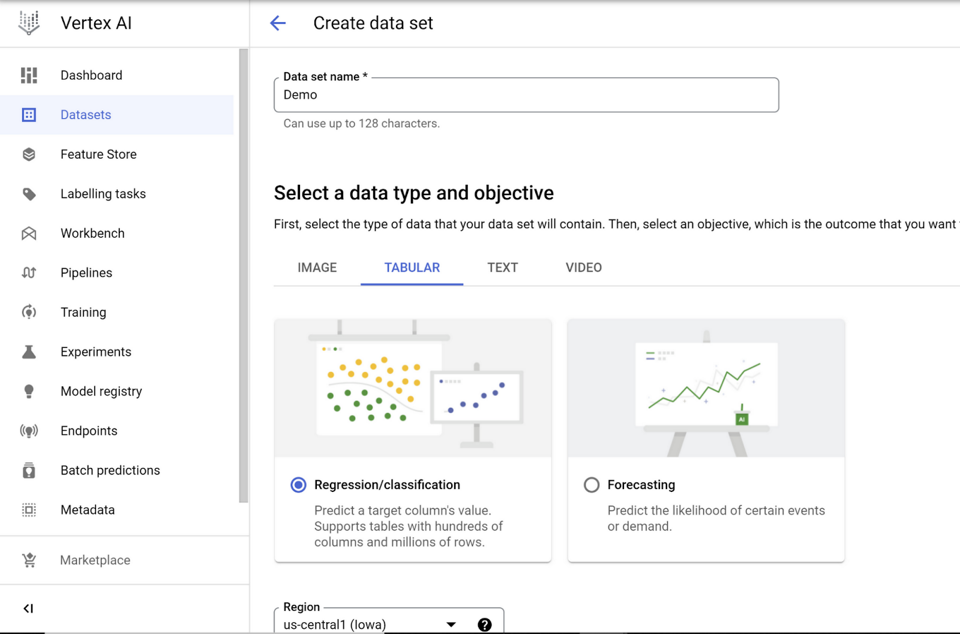The width and height of the screenshot is (960, 634).
Task: Switch to the TEXT tab
Action: 502,268
